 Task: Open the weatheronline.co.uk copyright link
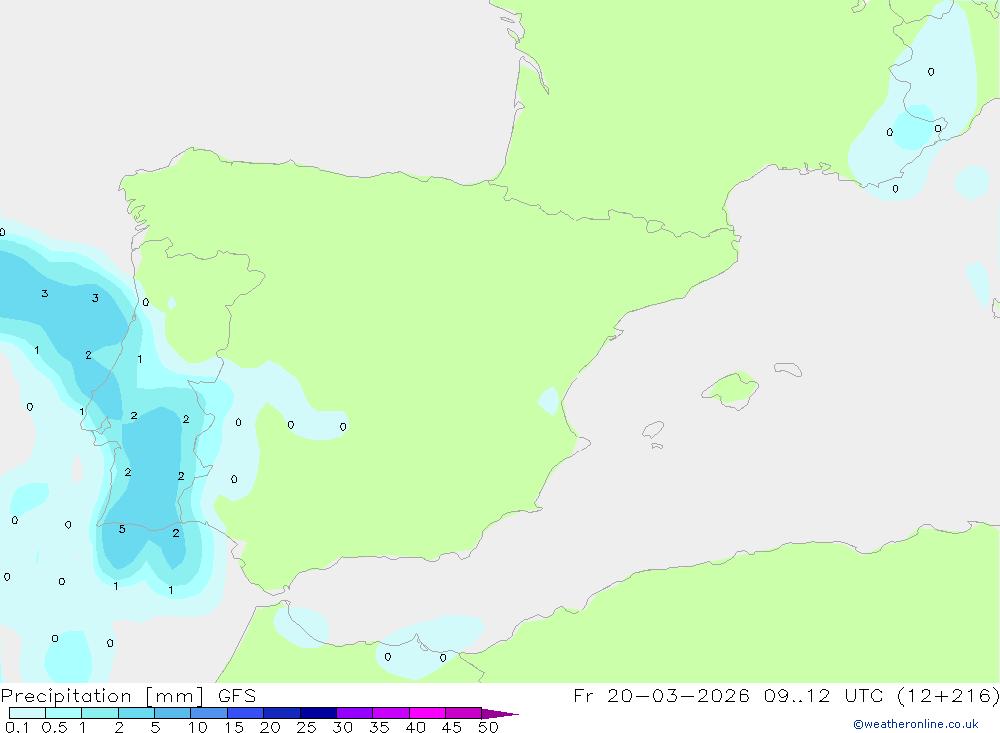pos(916,724)
